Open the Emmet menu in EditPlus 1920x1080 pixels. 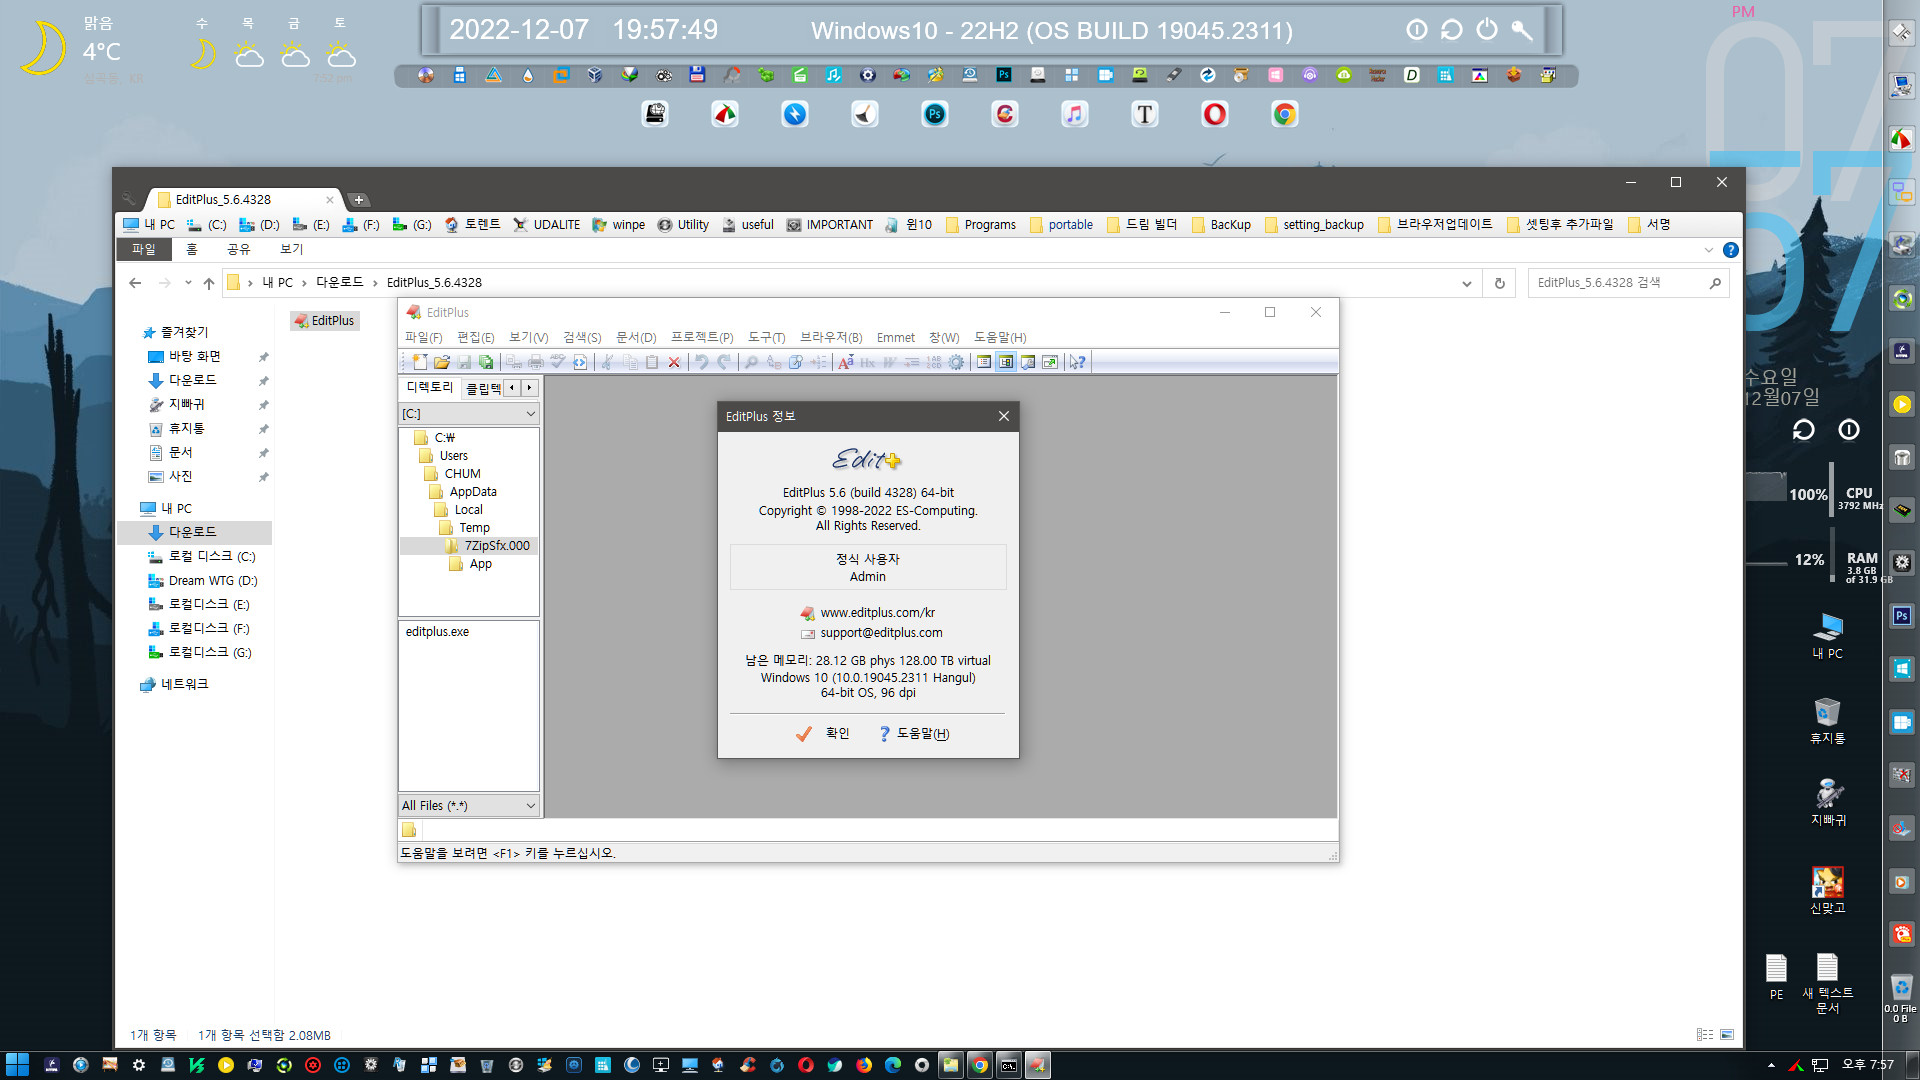coord(896,338)
